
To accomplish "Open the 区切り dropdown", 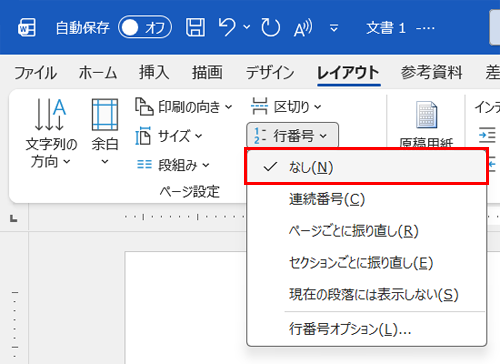I will (x=318, y=107).
